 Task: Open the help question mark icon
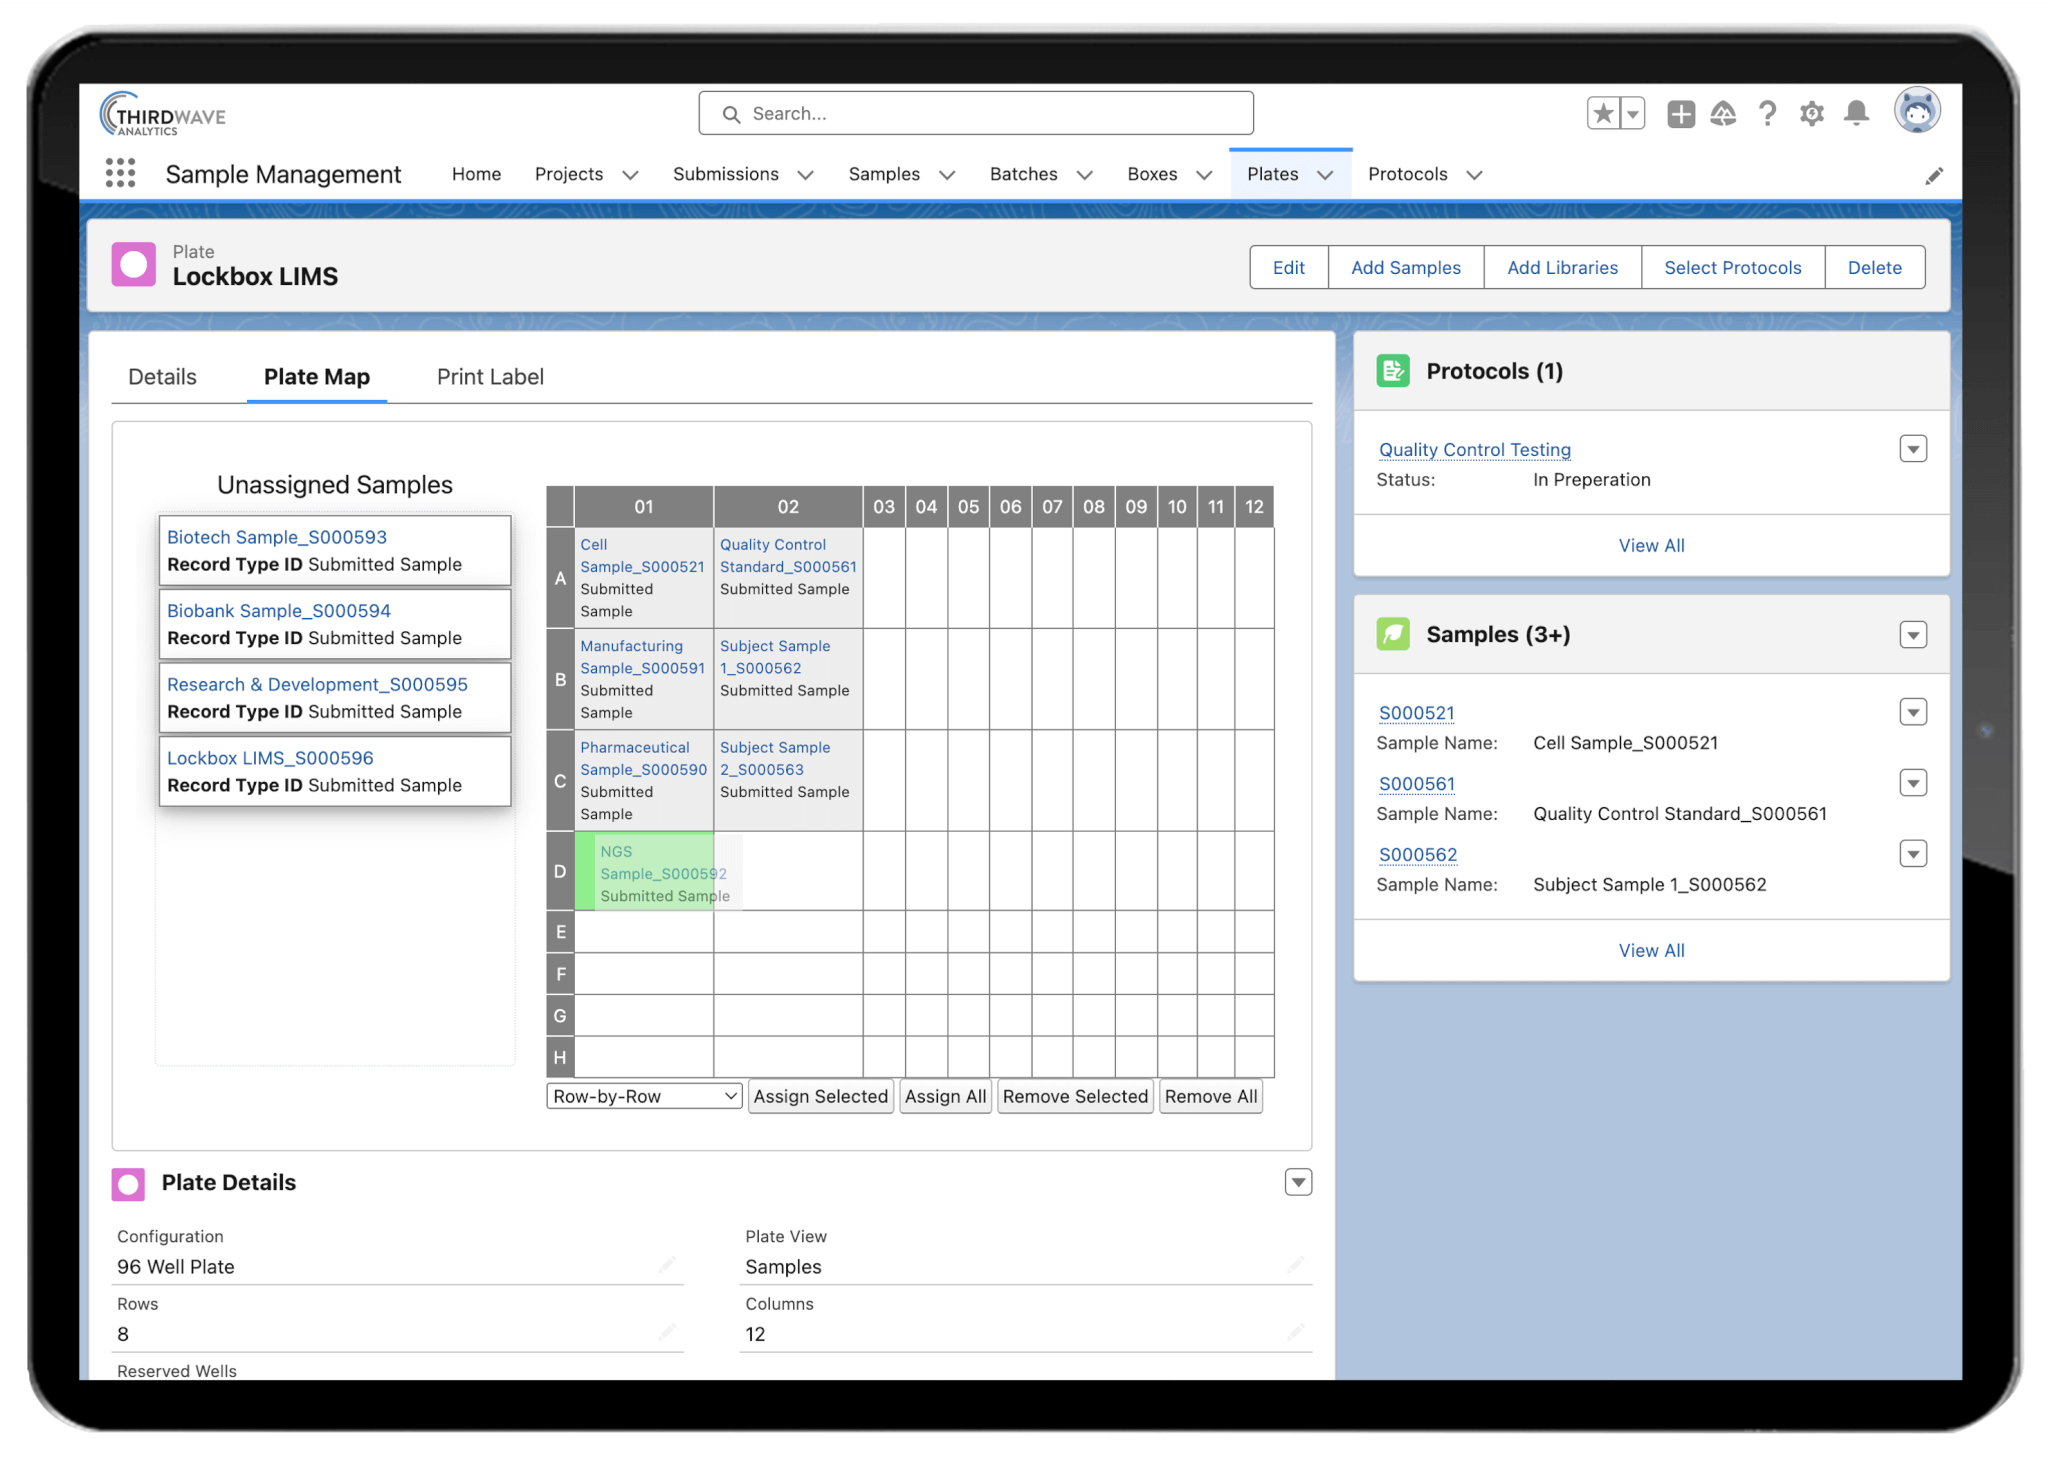point(1767,113)
